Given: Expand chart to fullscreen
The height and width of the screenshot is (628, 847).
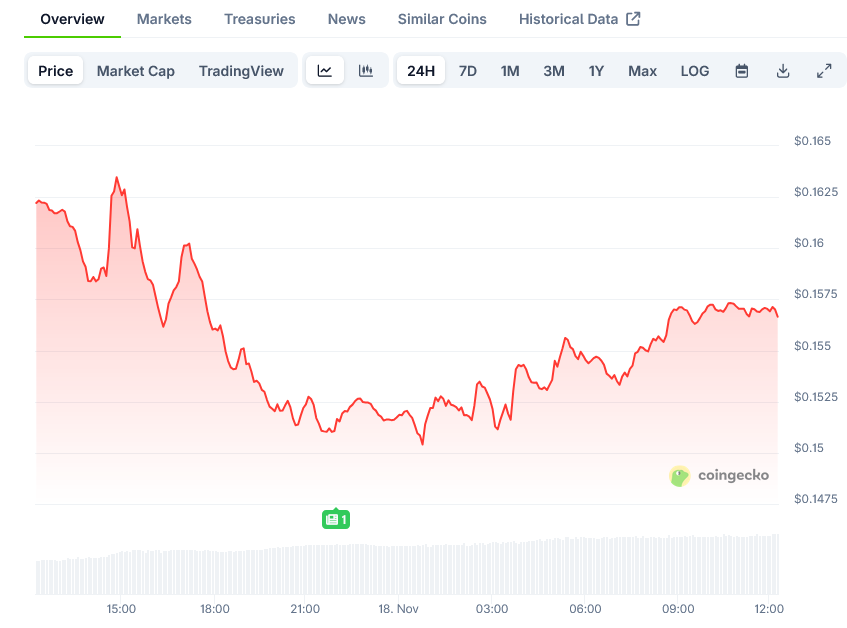Looking at the screenshot, I should tap(824, 71).
